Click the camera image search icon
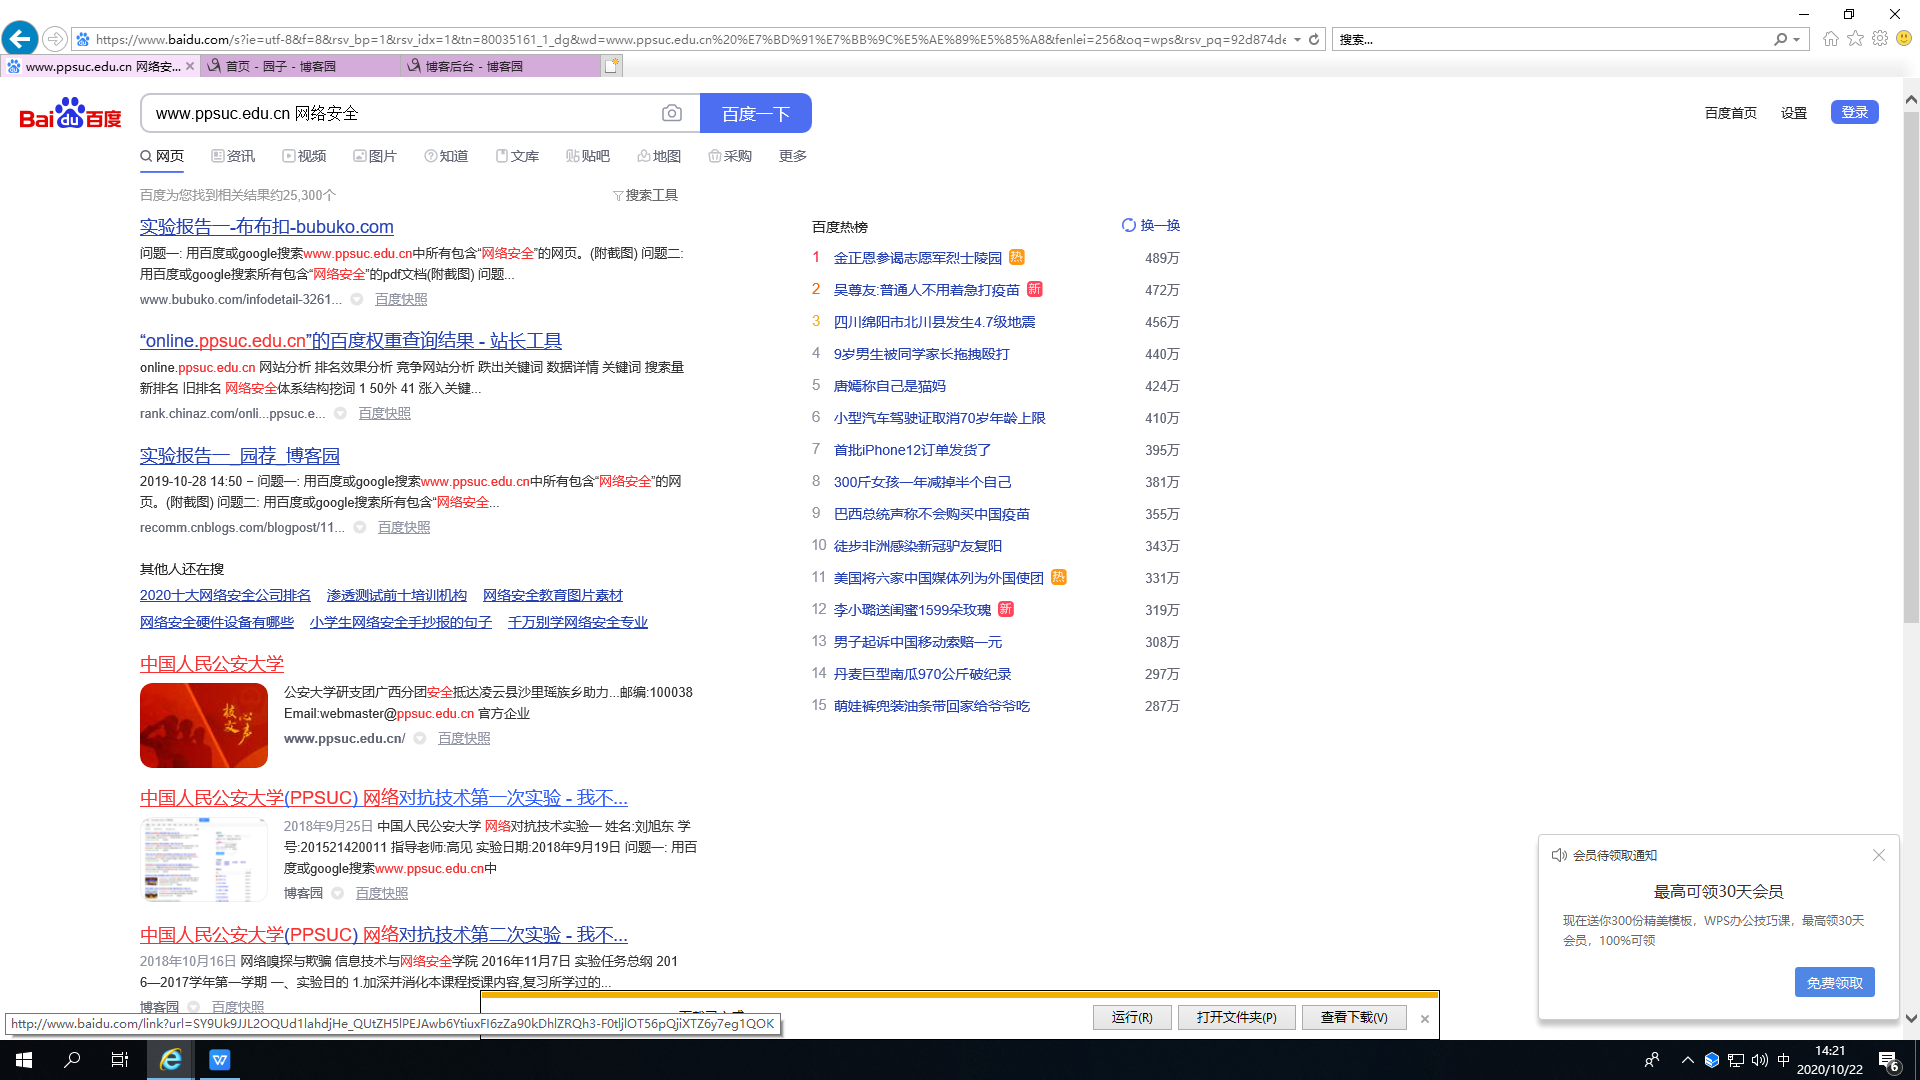Screen dimensions: 1920x1080 [672, 114]
